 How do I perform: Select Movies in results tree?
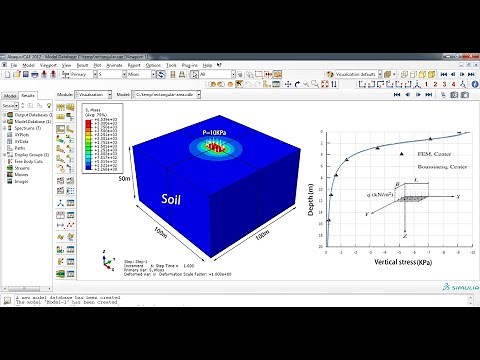(x=21, y=175)
